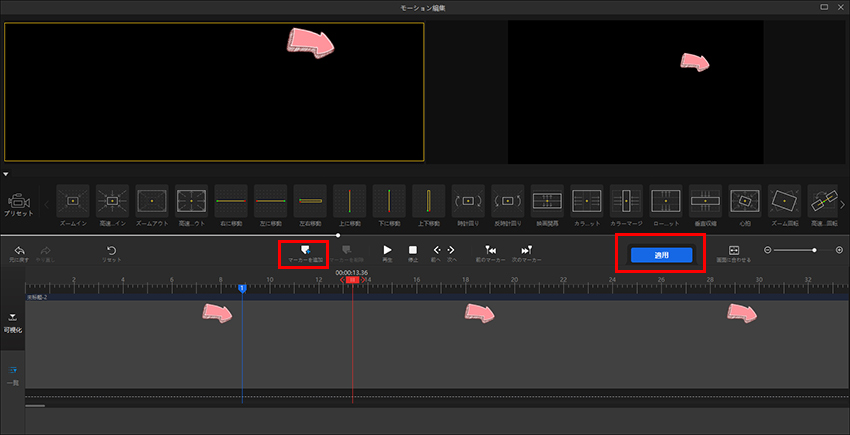Click the blue 適用 (apply) button
The height and width of the screenshot is (435, 850).
tap(661, 255)
